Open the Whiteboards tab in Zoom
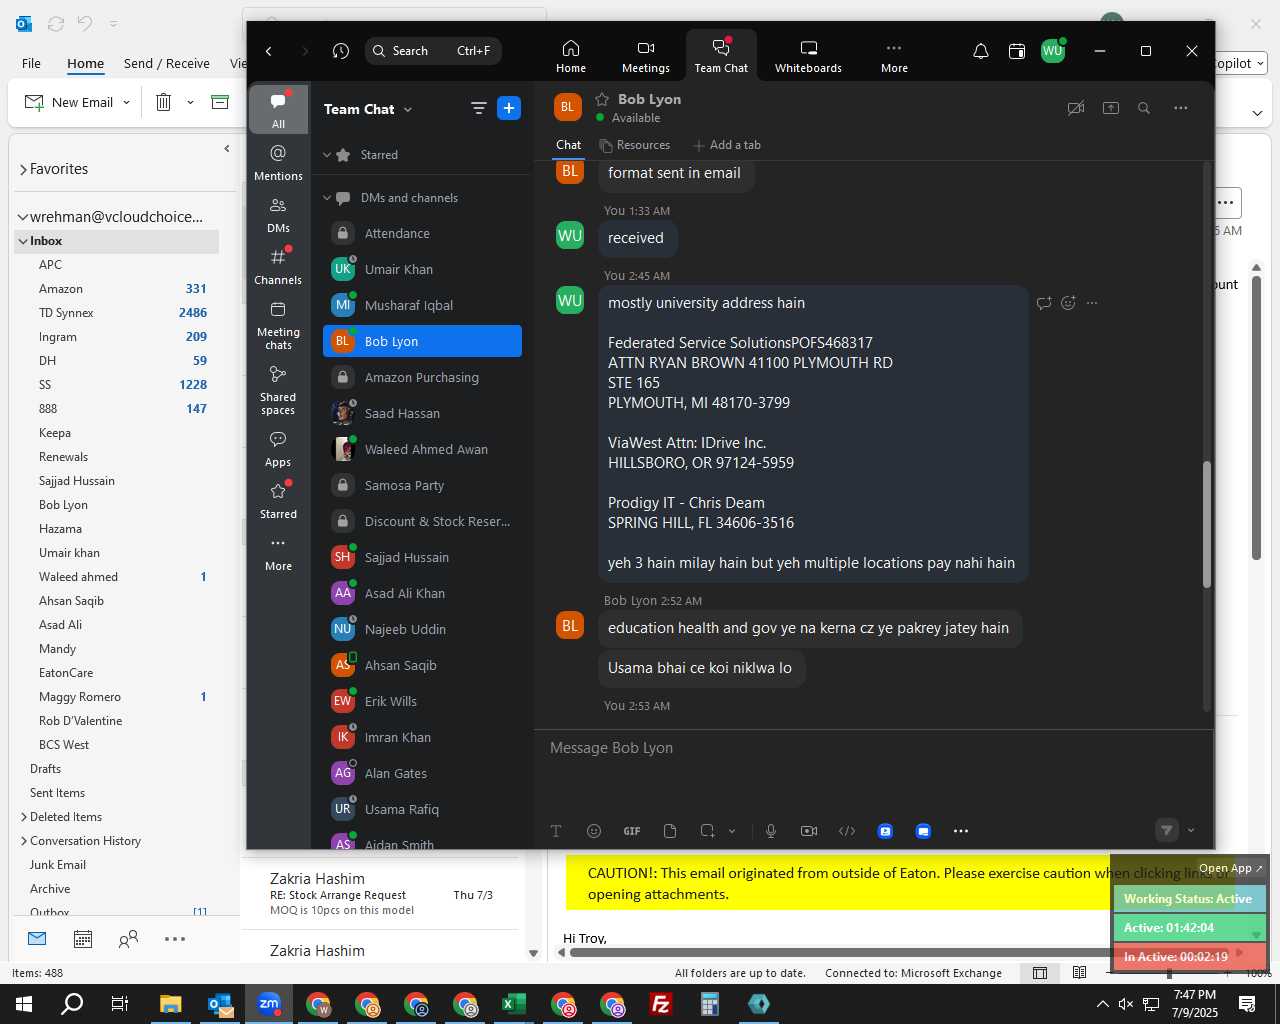This screenshot has height=1024, width=1280. point(808,56)
